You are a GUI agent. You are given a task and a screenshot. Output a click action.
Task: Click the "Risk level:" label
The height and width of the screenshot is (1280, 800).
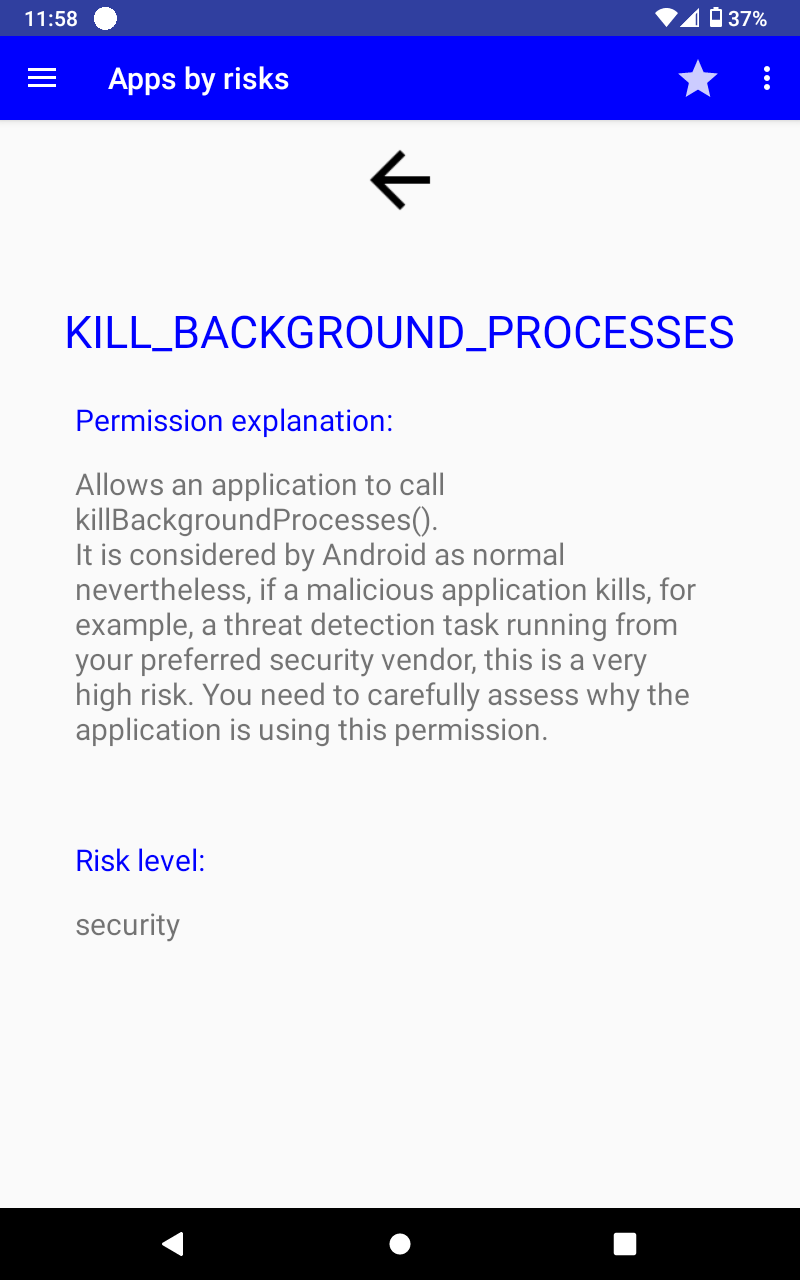coord(140,860)
